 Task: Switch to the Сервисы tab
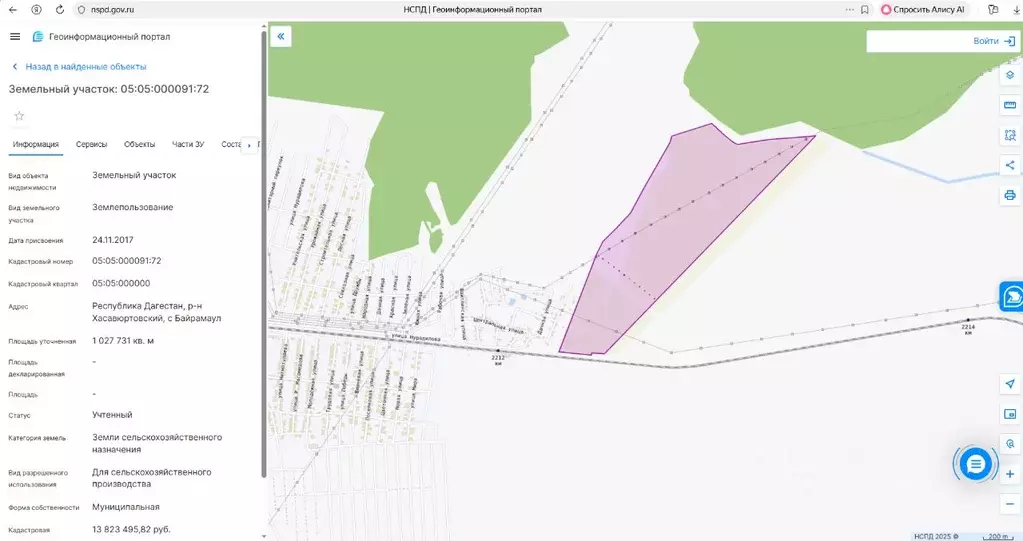pos(93,145)
